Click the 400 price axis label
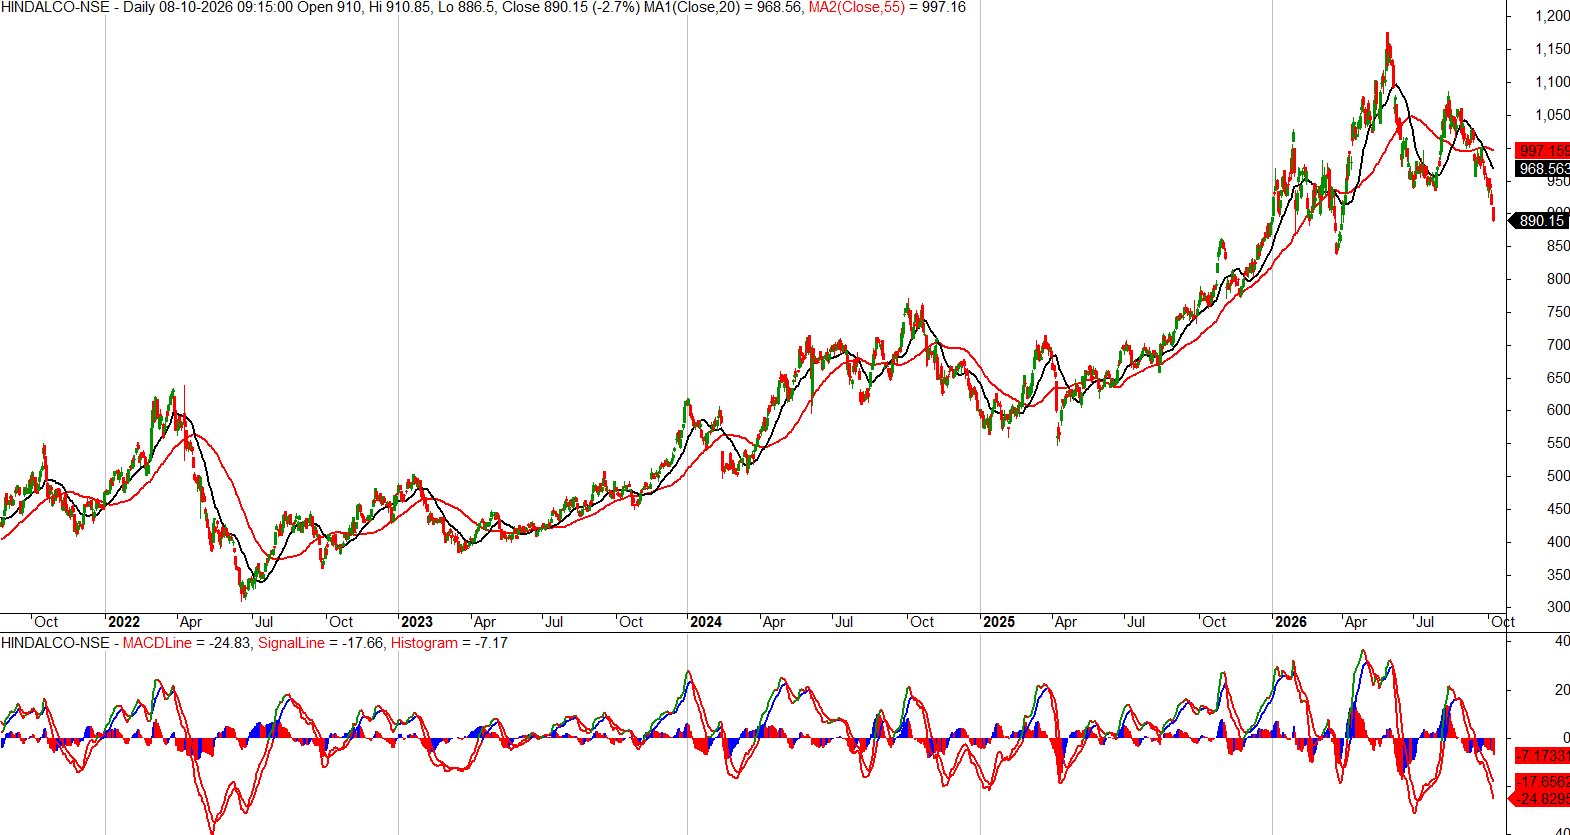The width and height of the screenshot is (1570, 835). coord(1558,542)
